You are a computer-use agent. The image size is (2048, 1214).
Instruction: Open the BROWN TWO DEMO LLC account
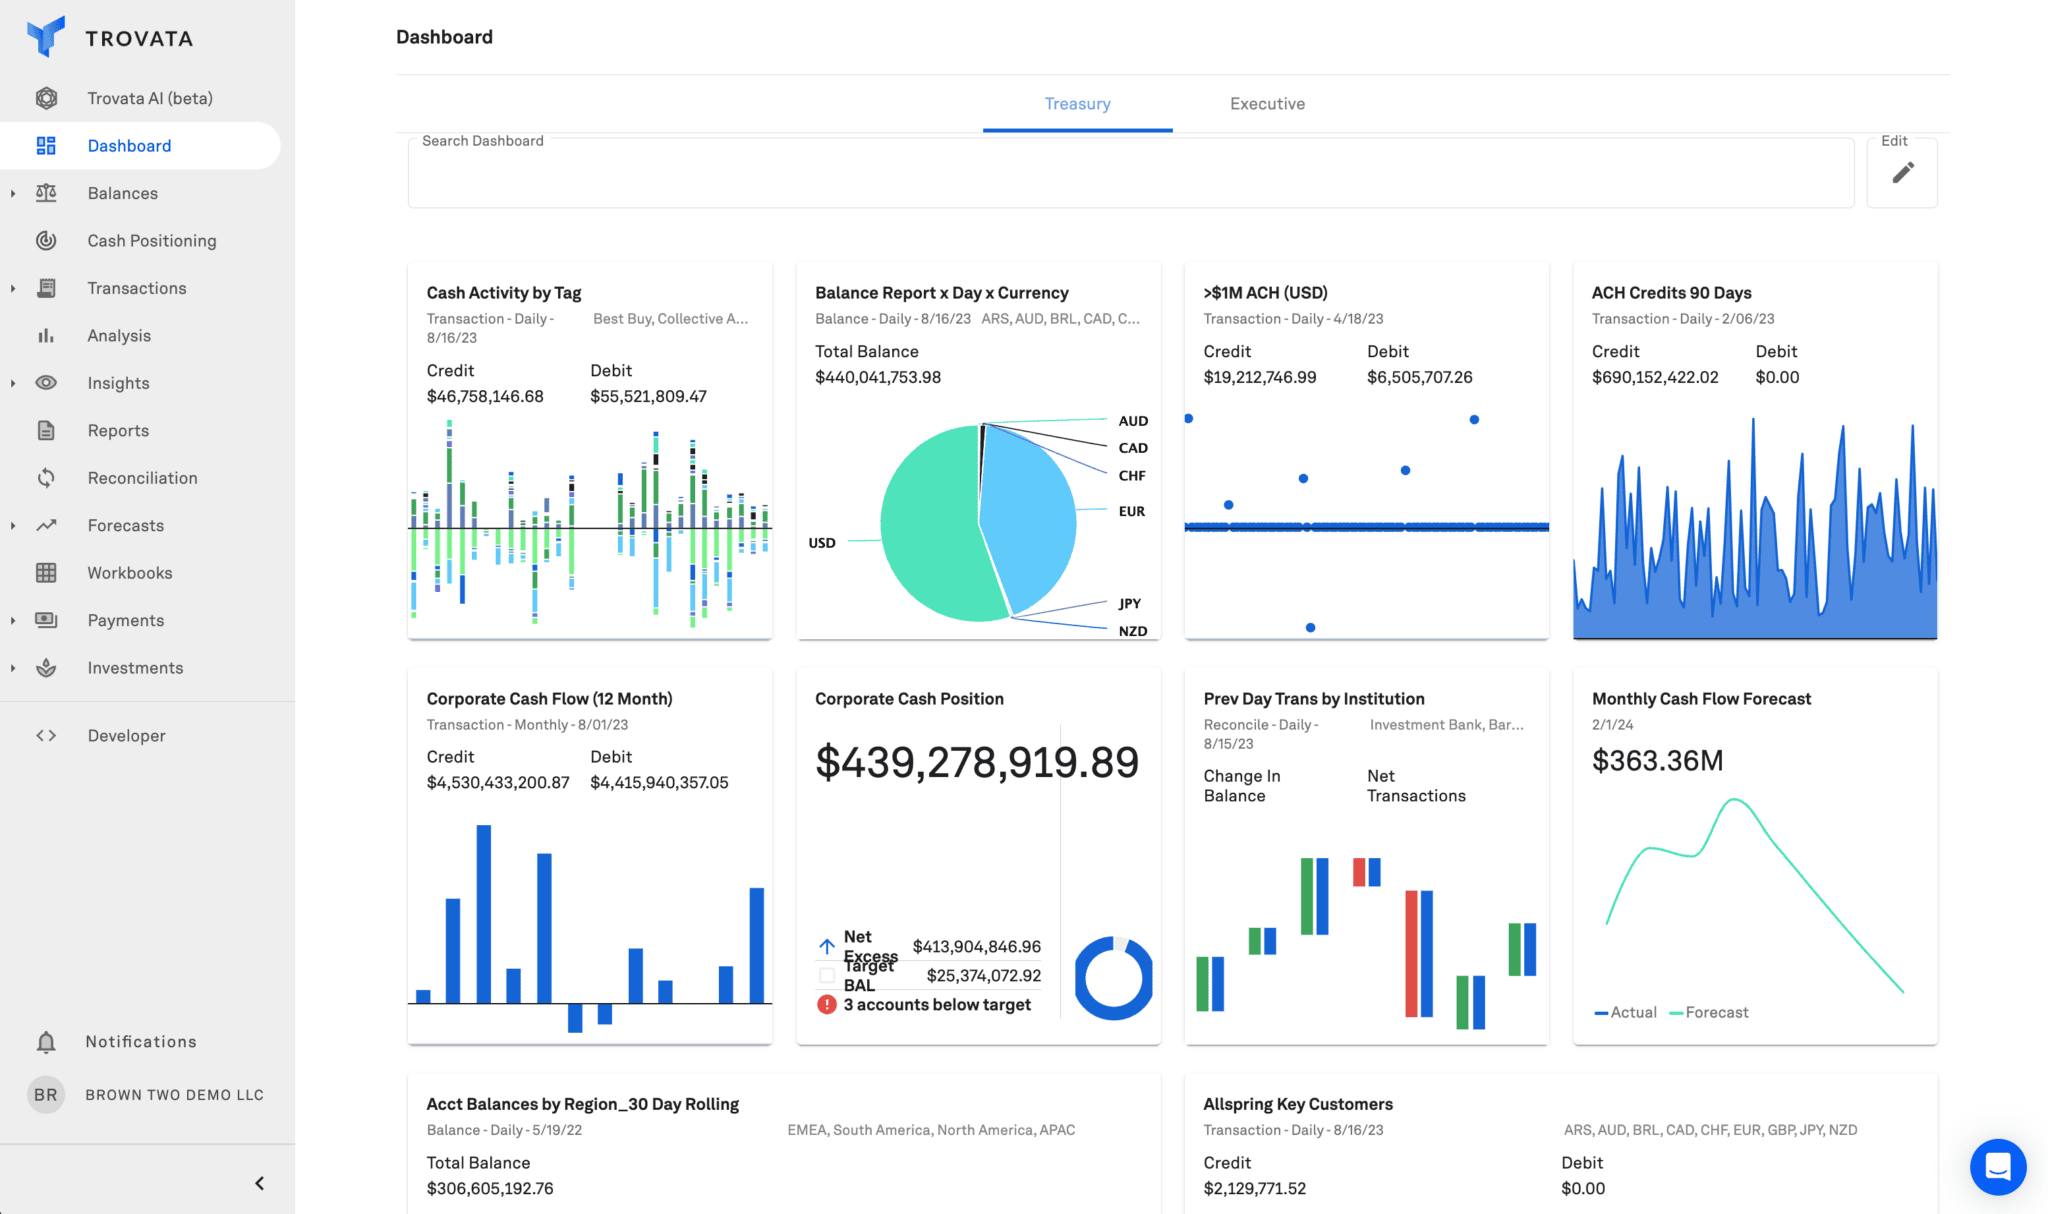tap(174, 1095)
